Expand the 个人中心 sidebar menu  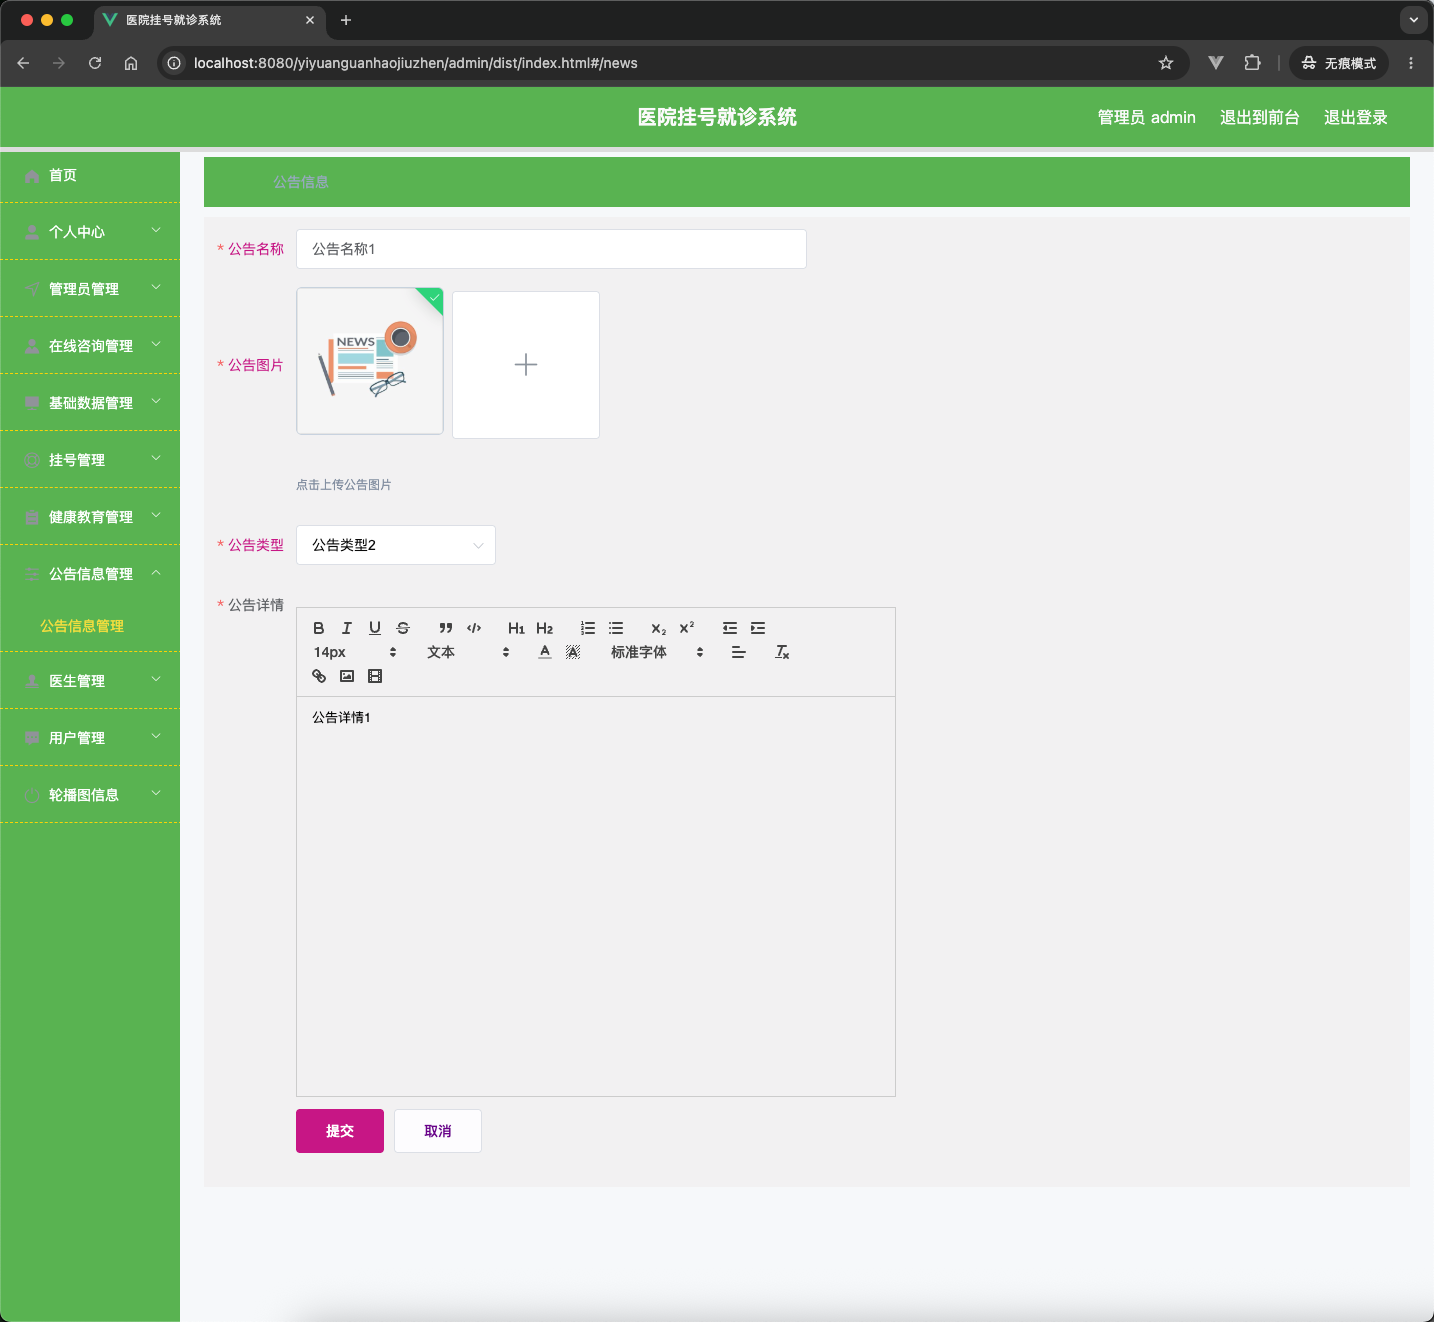pyautogui.click(x=90, y=232)
